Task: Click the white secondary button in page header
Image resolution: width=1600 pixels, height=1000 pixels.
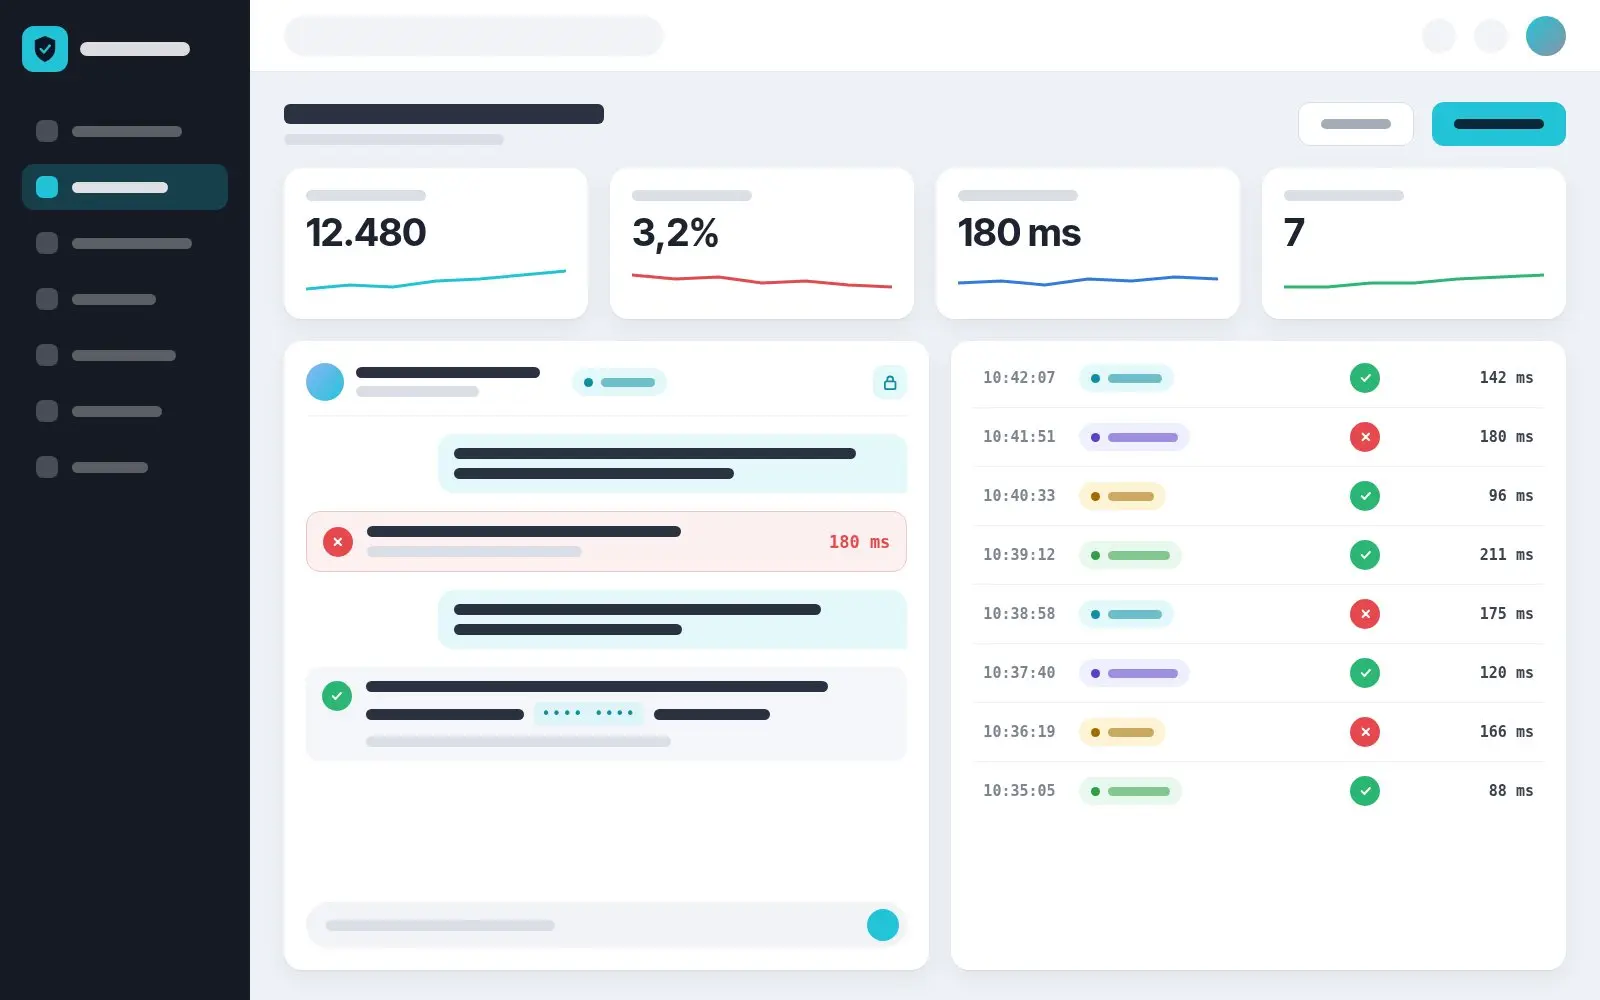Action: (1355, 124)
